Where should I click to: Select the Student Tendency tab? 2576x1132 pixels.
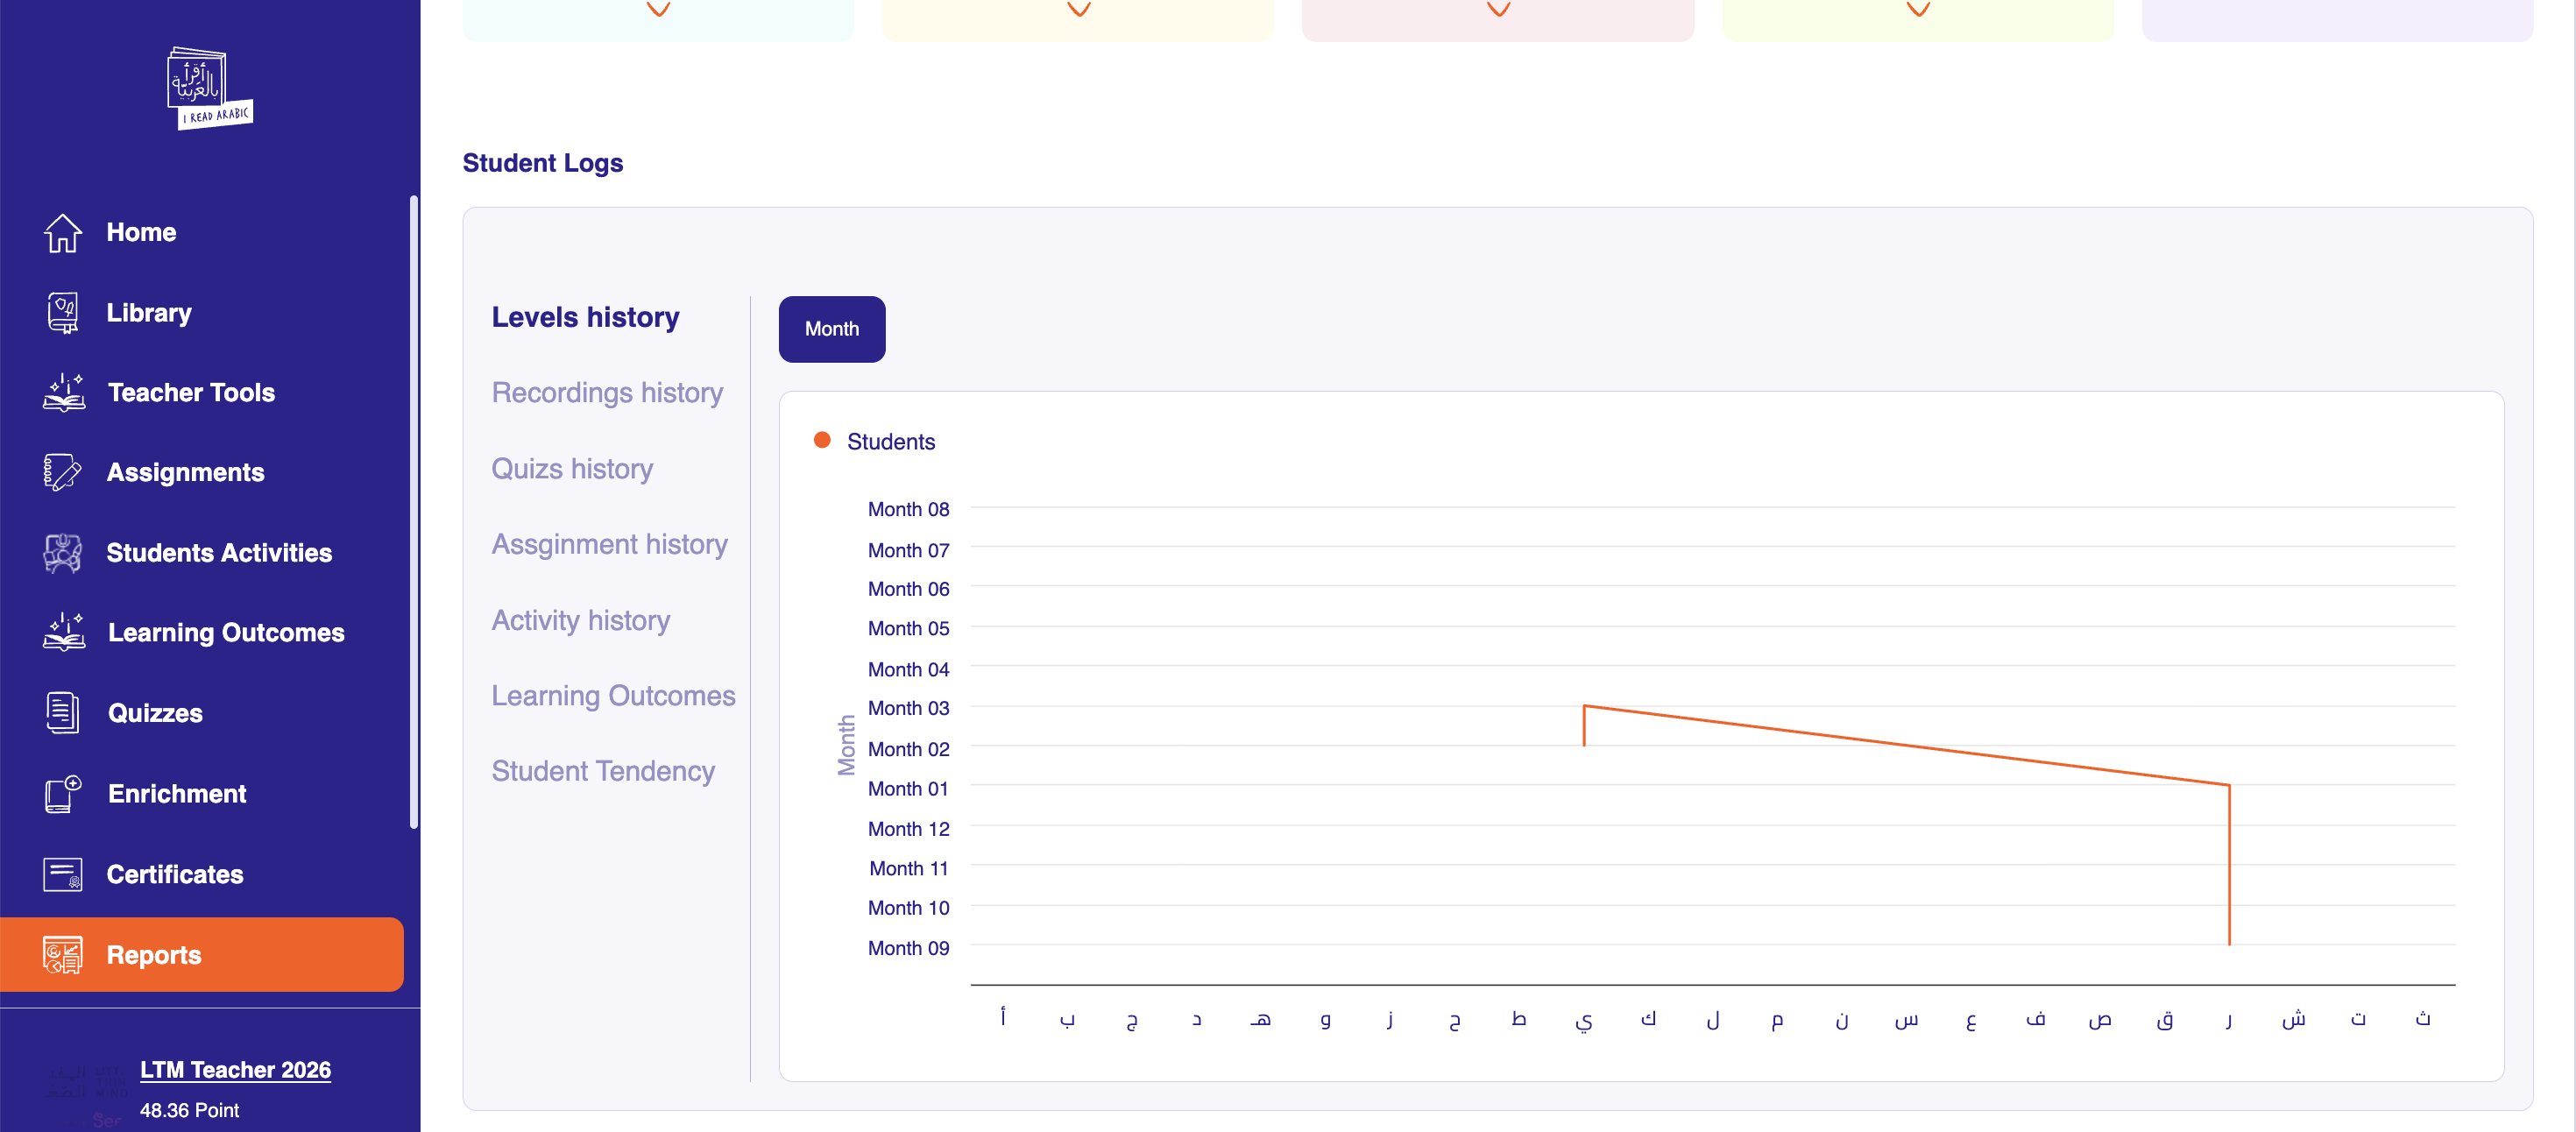(602, 770)
